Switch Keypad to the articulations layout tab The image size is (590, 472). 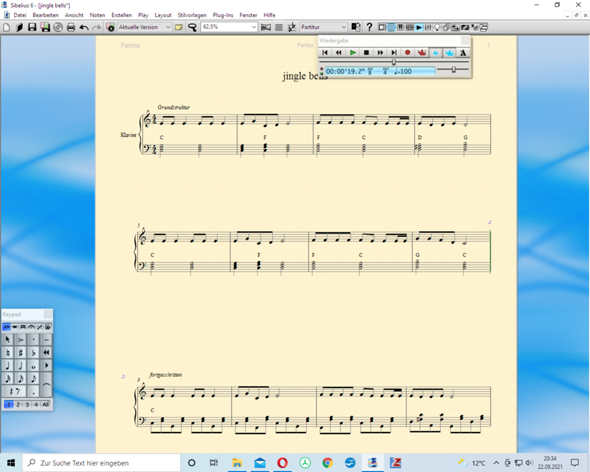point(31,327)
